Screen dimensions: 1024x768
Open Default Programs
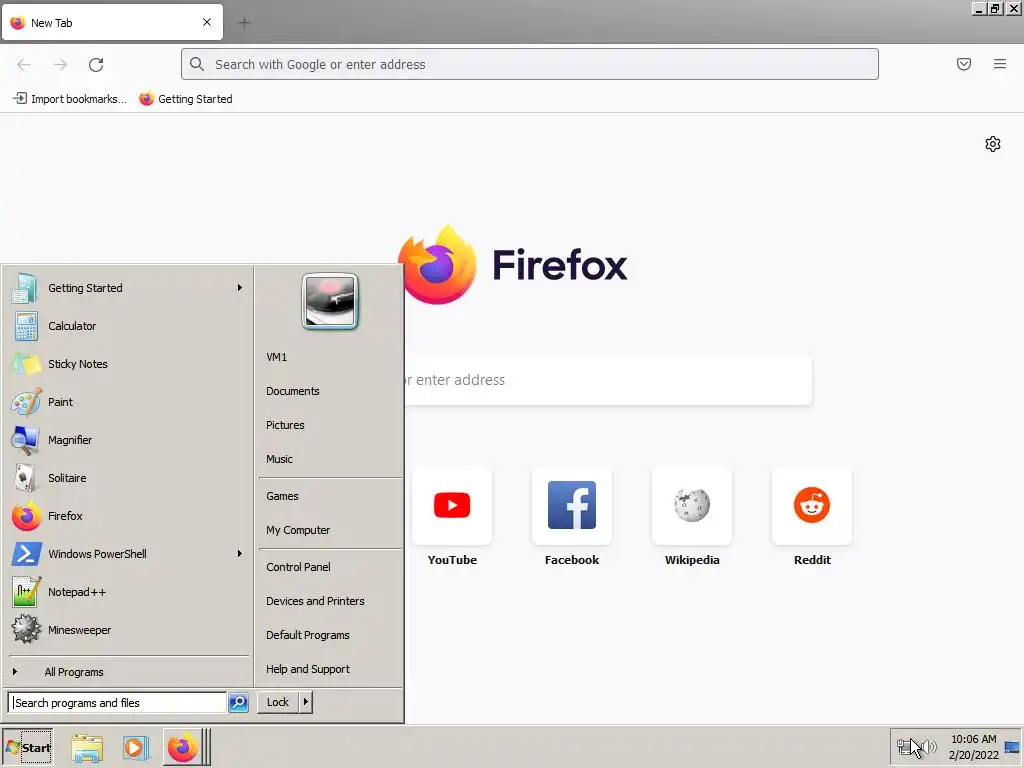(330, 635)
